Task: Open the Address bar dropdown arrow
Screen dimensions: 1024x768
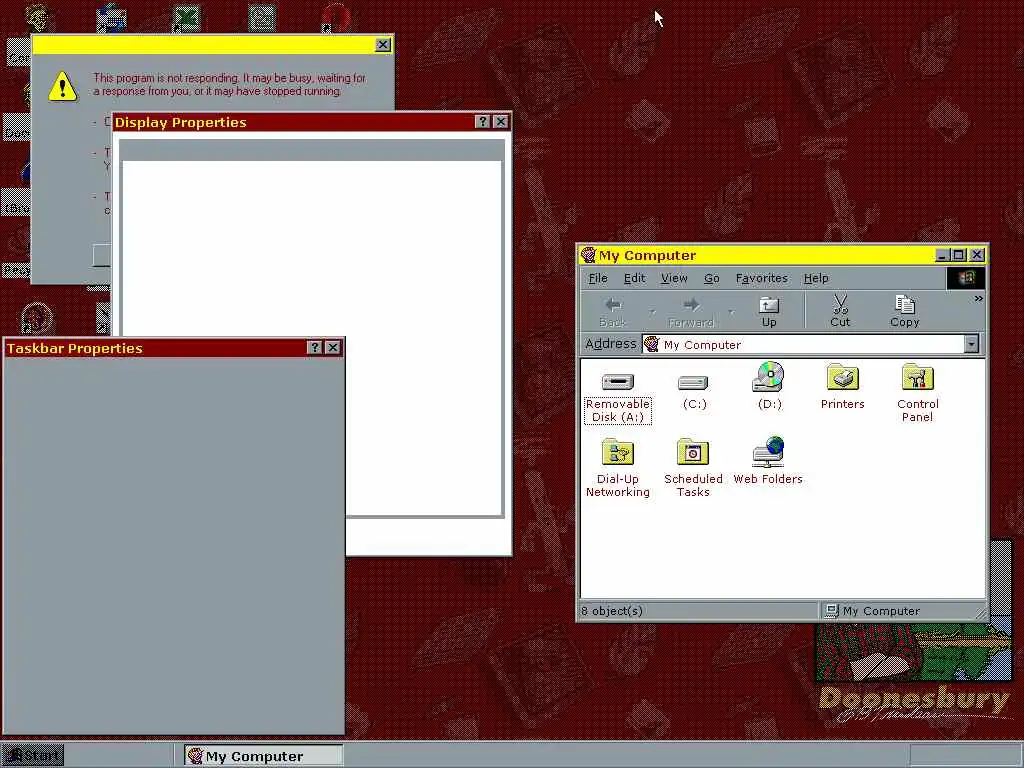Action: coord(971,344)
